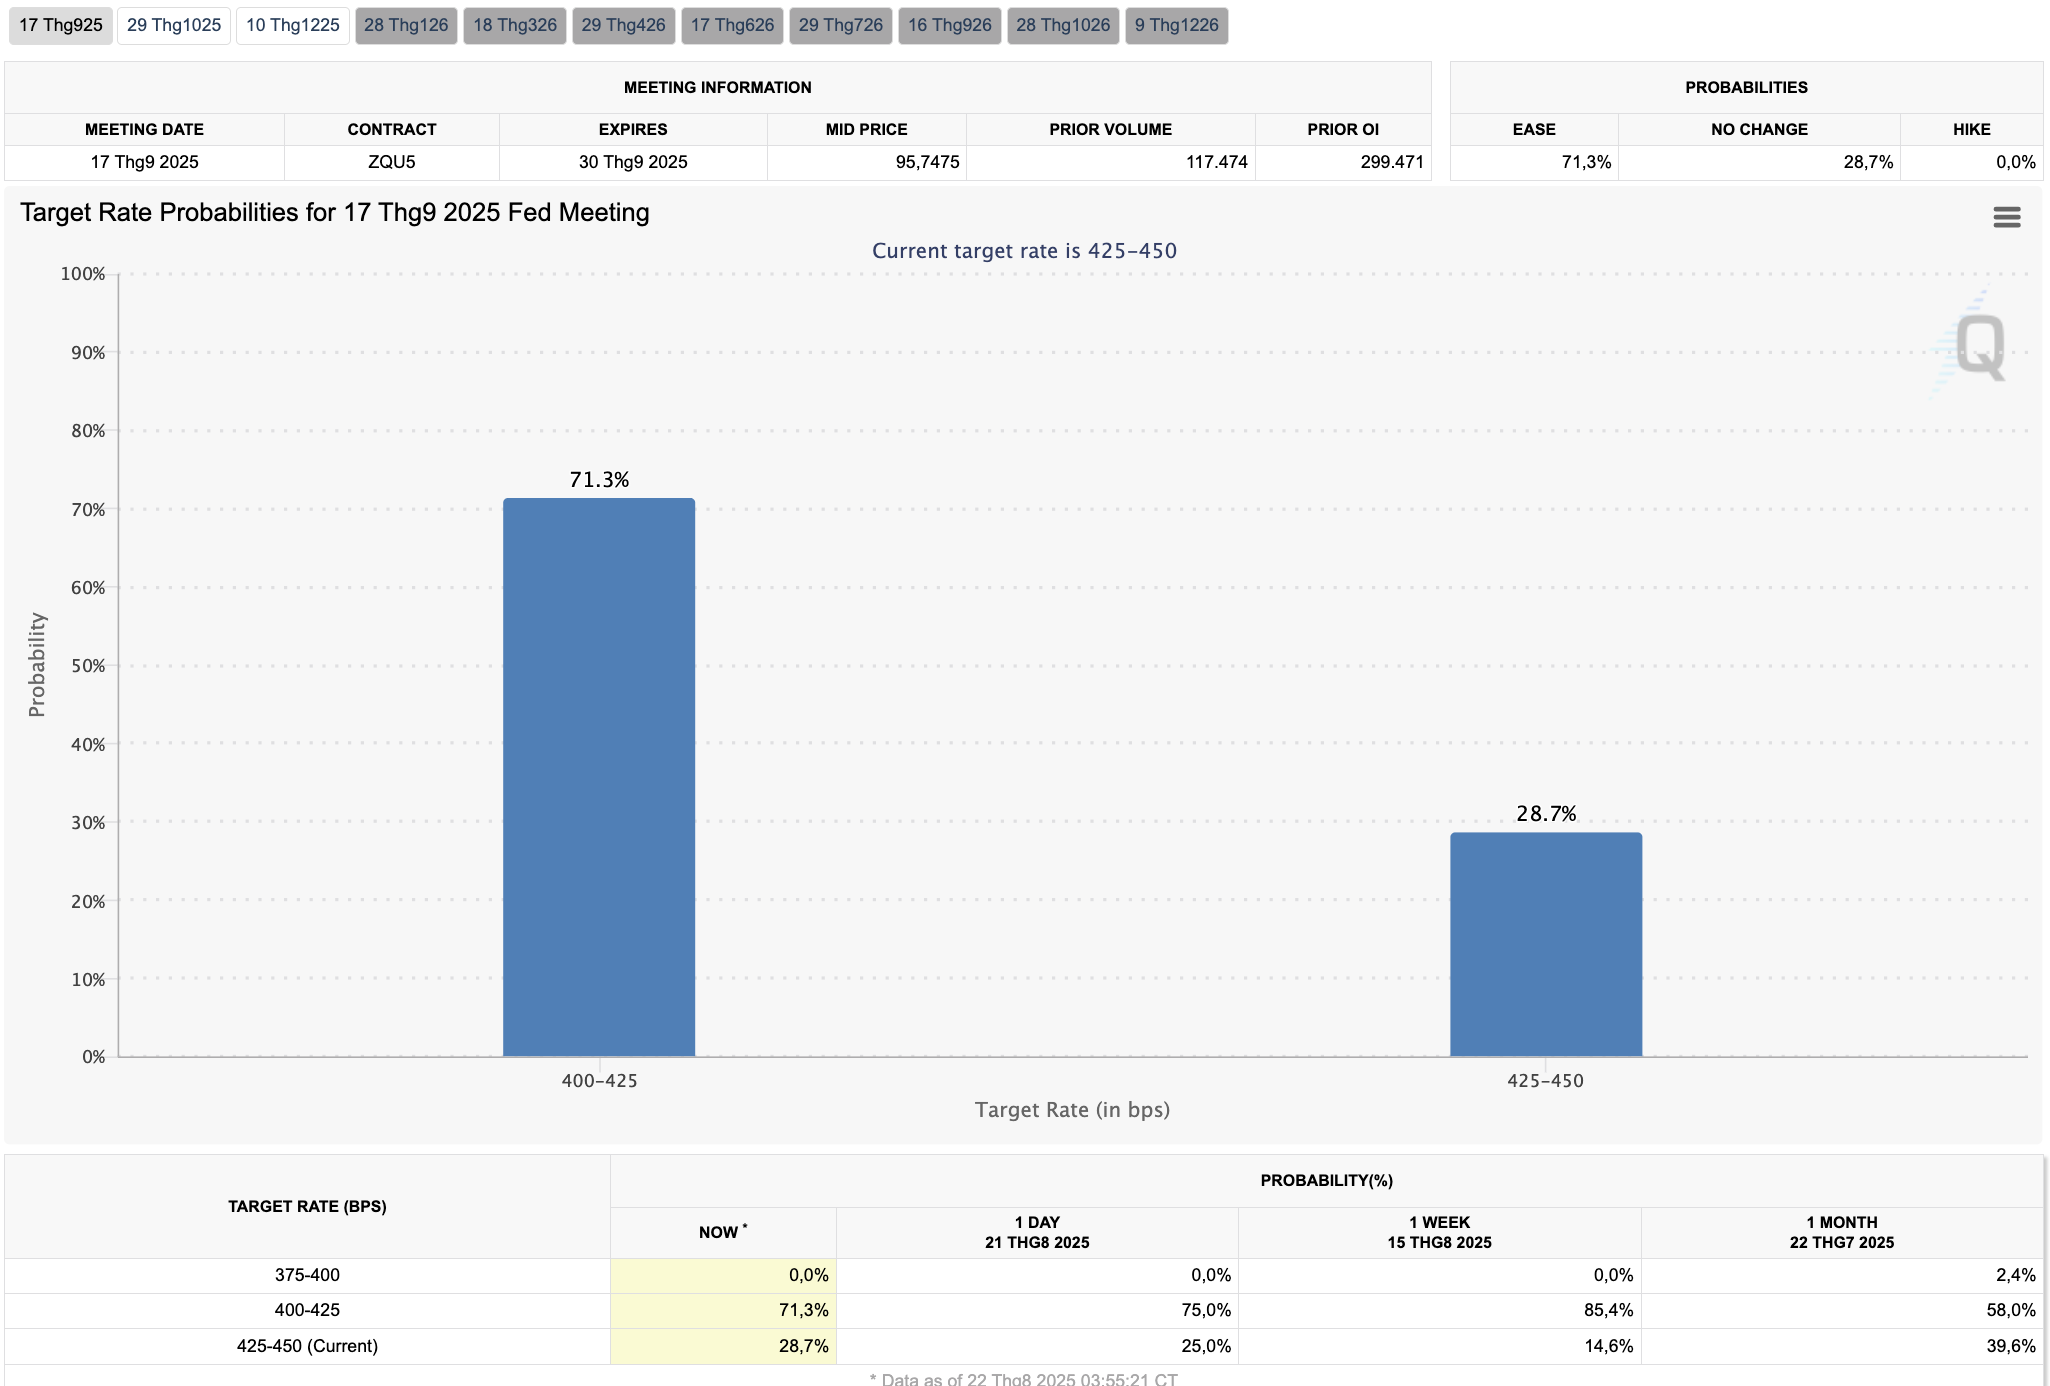Open the 29 Thg426 meeting tab
The width and height of the screenshot is (2050, 1386).
(x=623, y=25)
